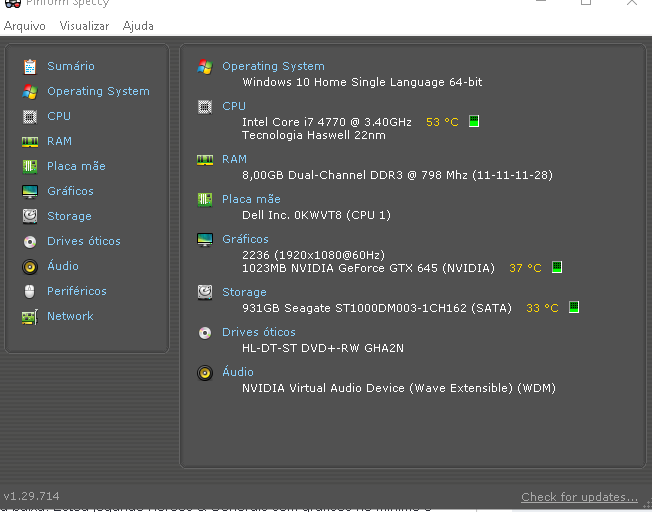652x512 pixels.
Task: Open the Ajuda menu
Action: [x=138, y=26]
